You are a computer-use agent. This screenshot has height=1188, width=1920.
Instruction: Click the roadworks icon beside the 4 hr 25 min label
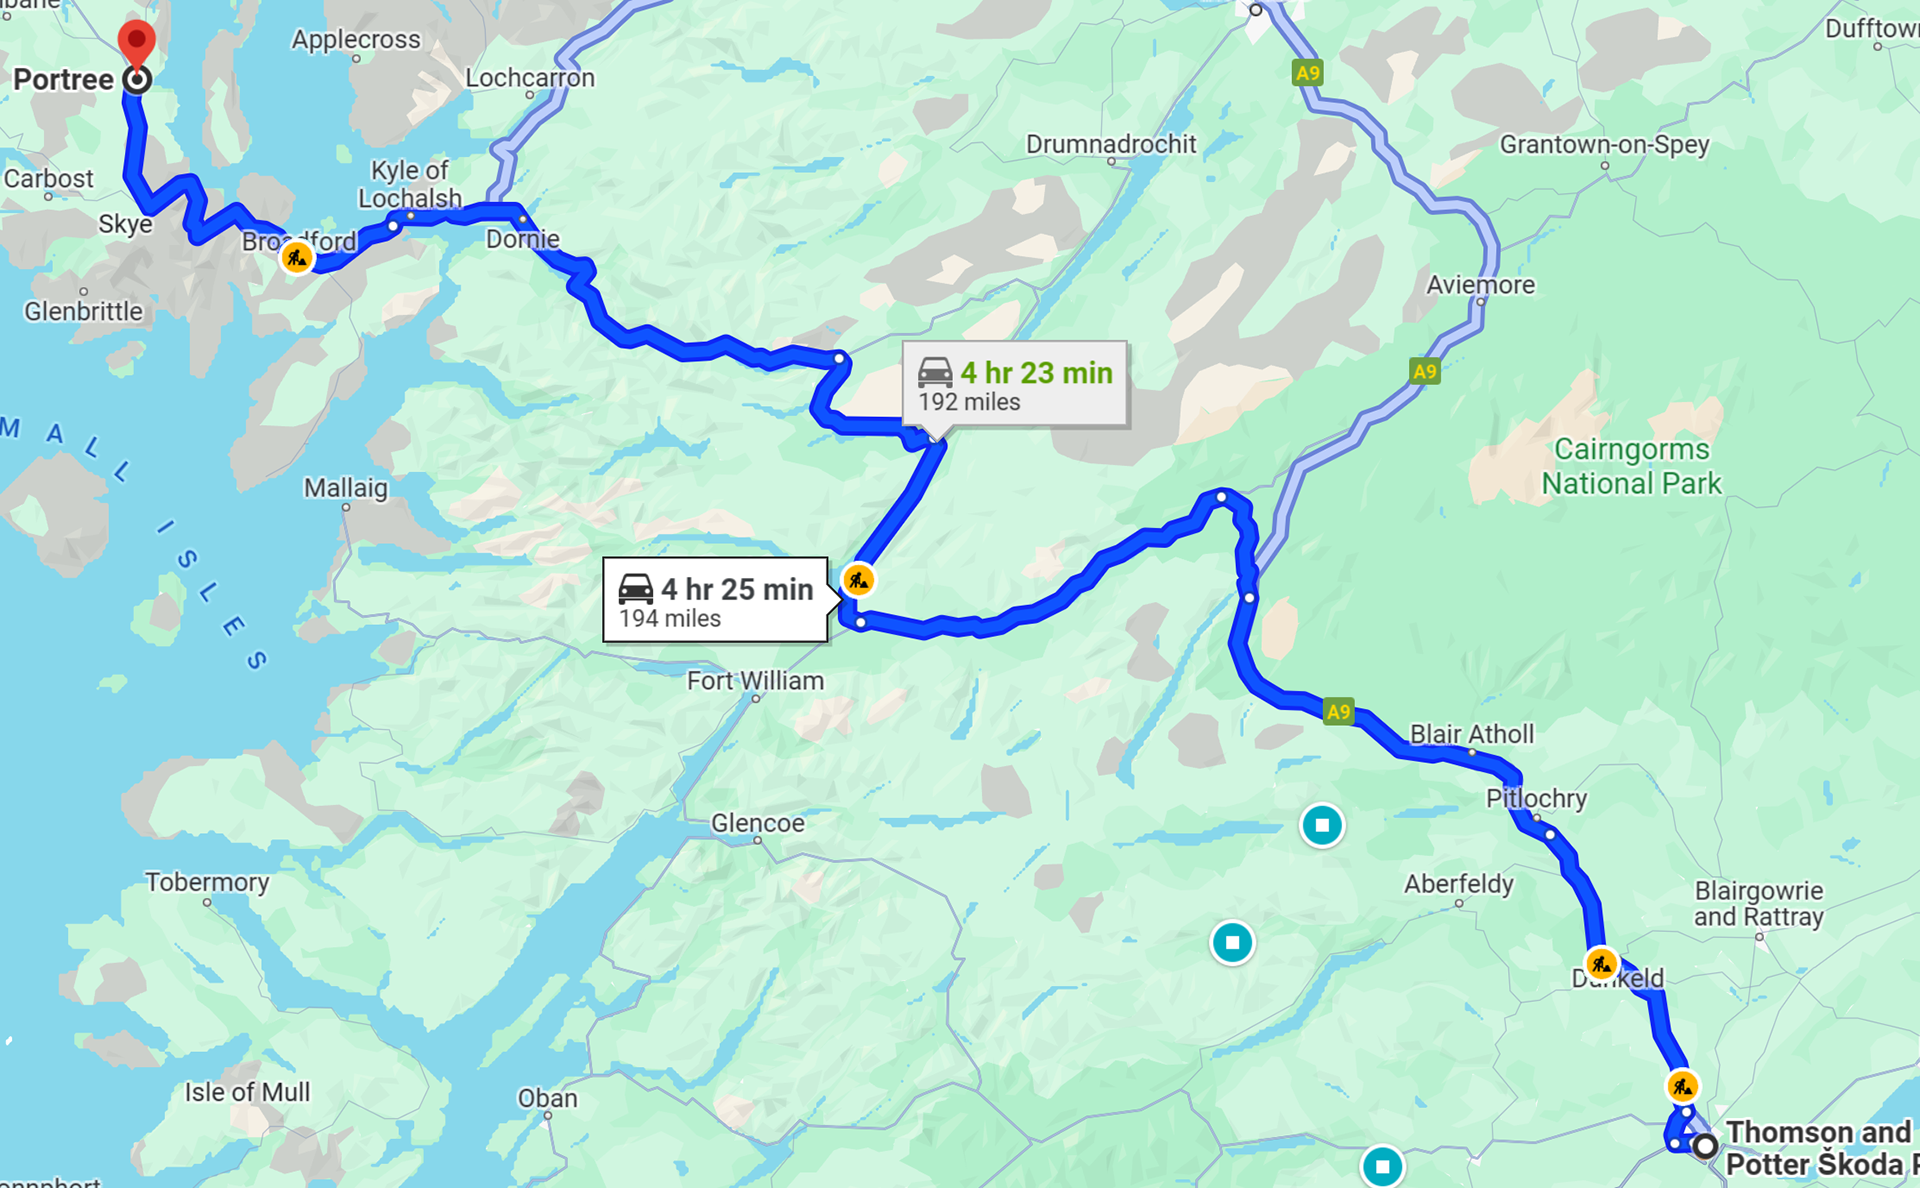(858, 580)
